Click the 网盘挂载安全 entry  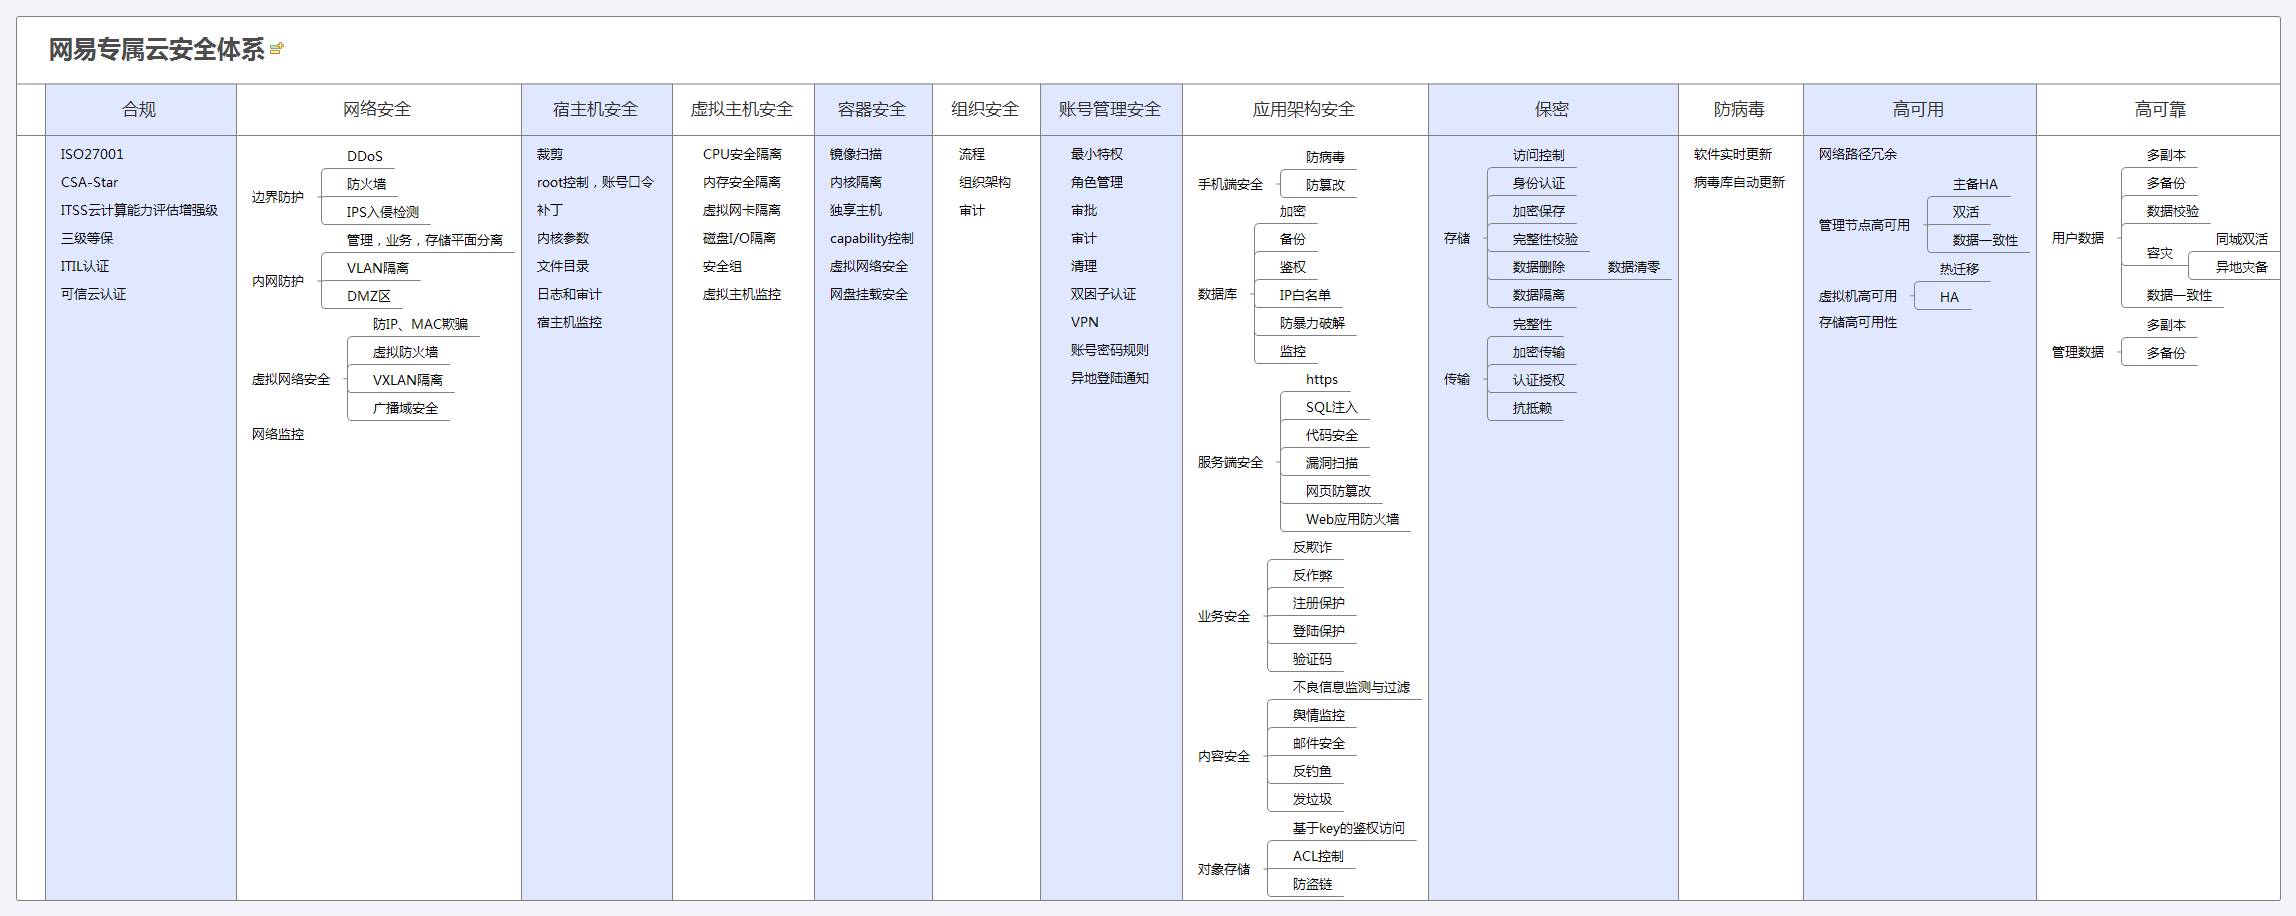pos(869,294)
